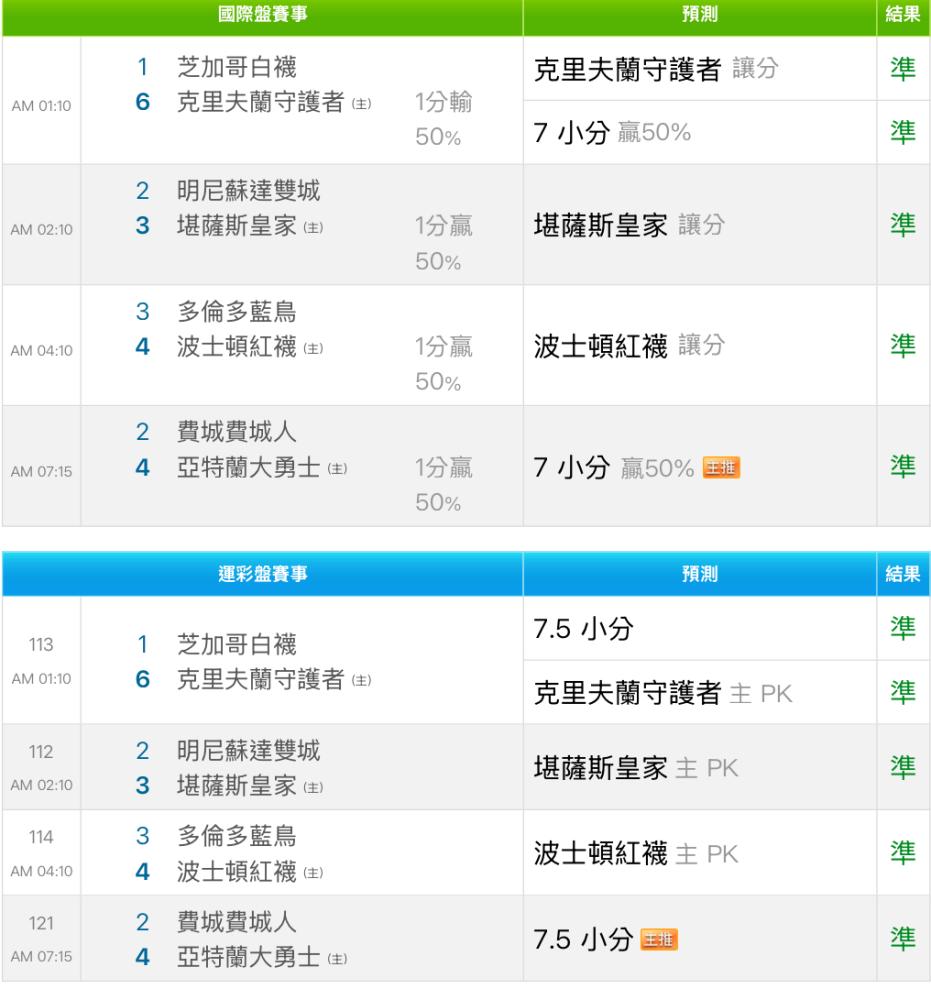Click the 準 result for 克里夫蘭守護者 讓分
This screenshot has width=931, height=1000.
(x=903, y=69)
